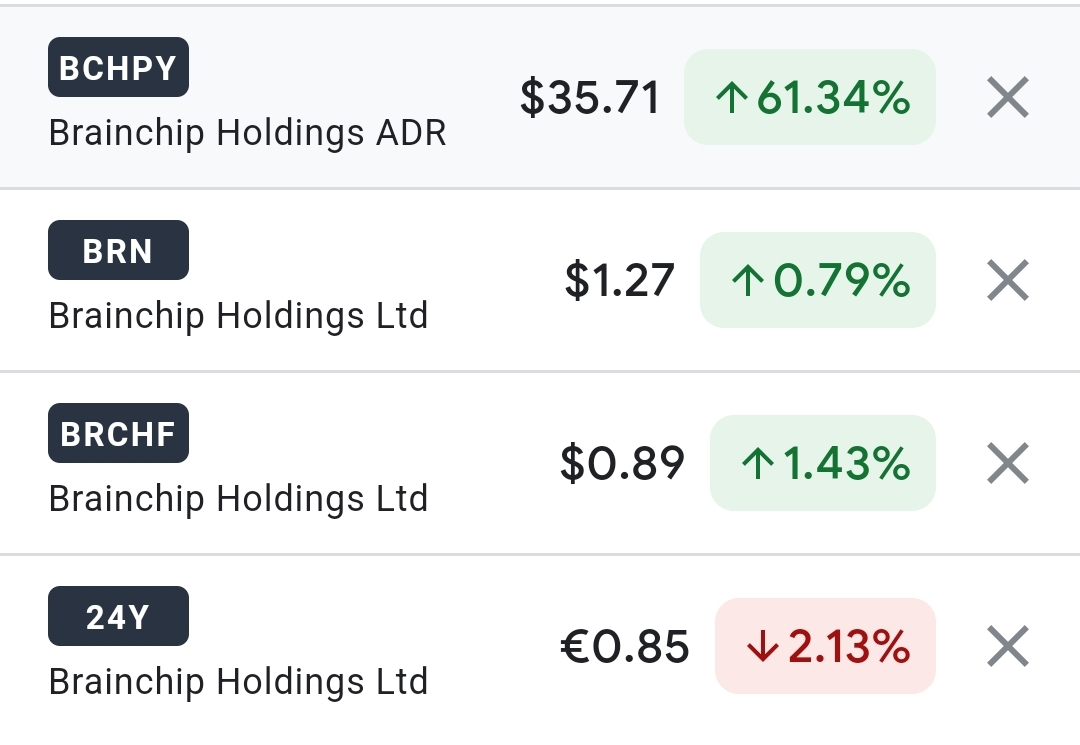Image resolution: width=1080 pixels, height=745 pixels.
Task: Click the $1.27 price
Action: 619,281
